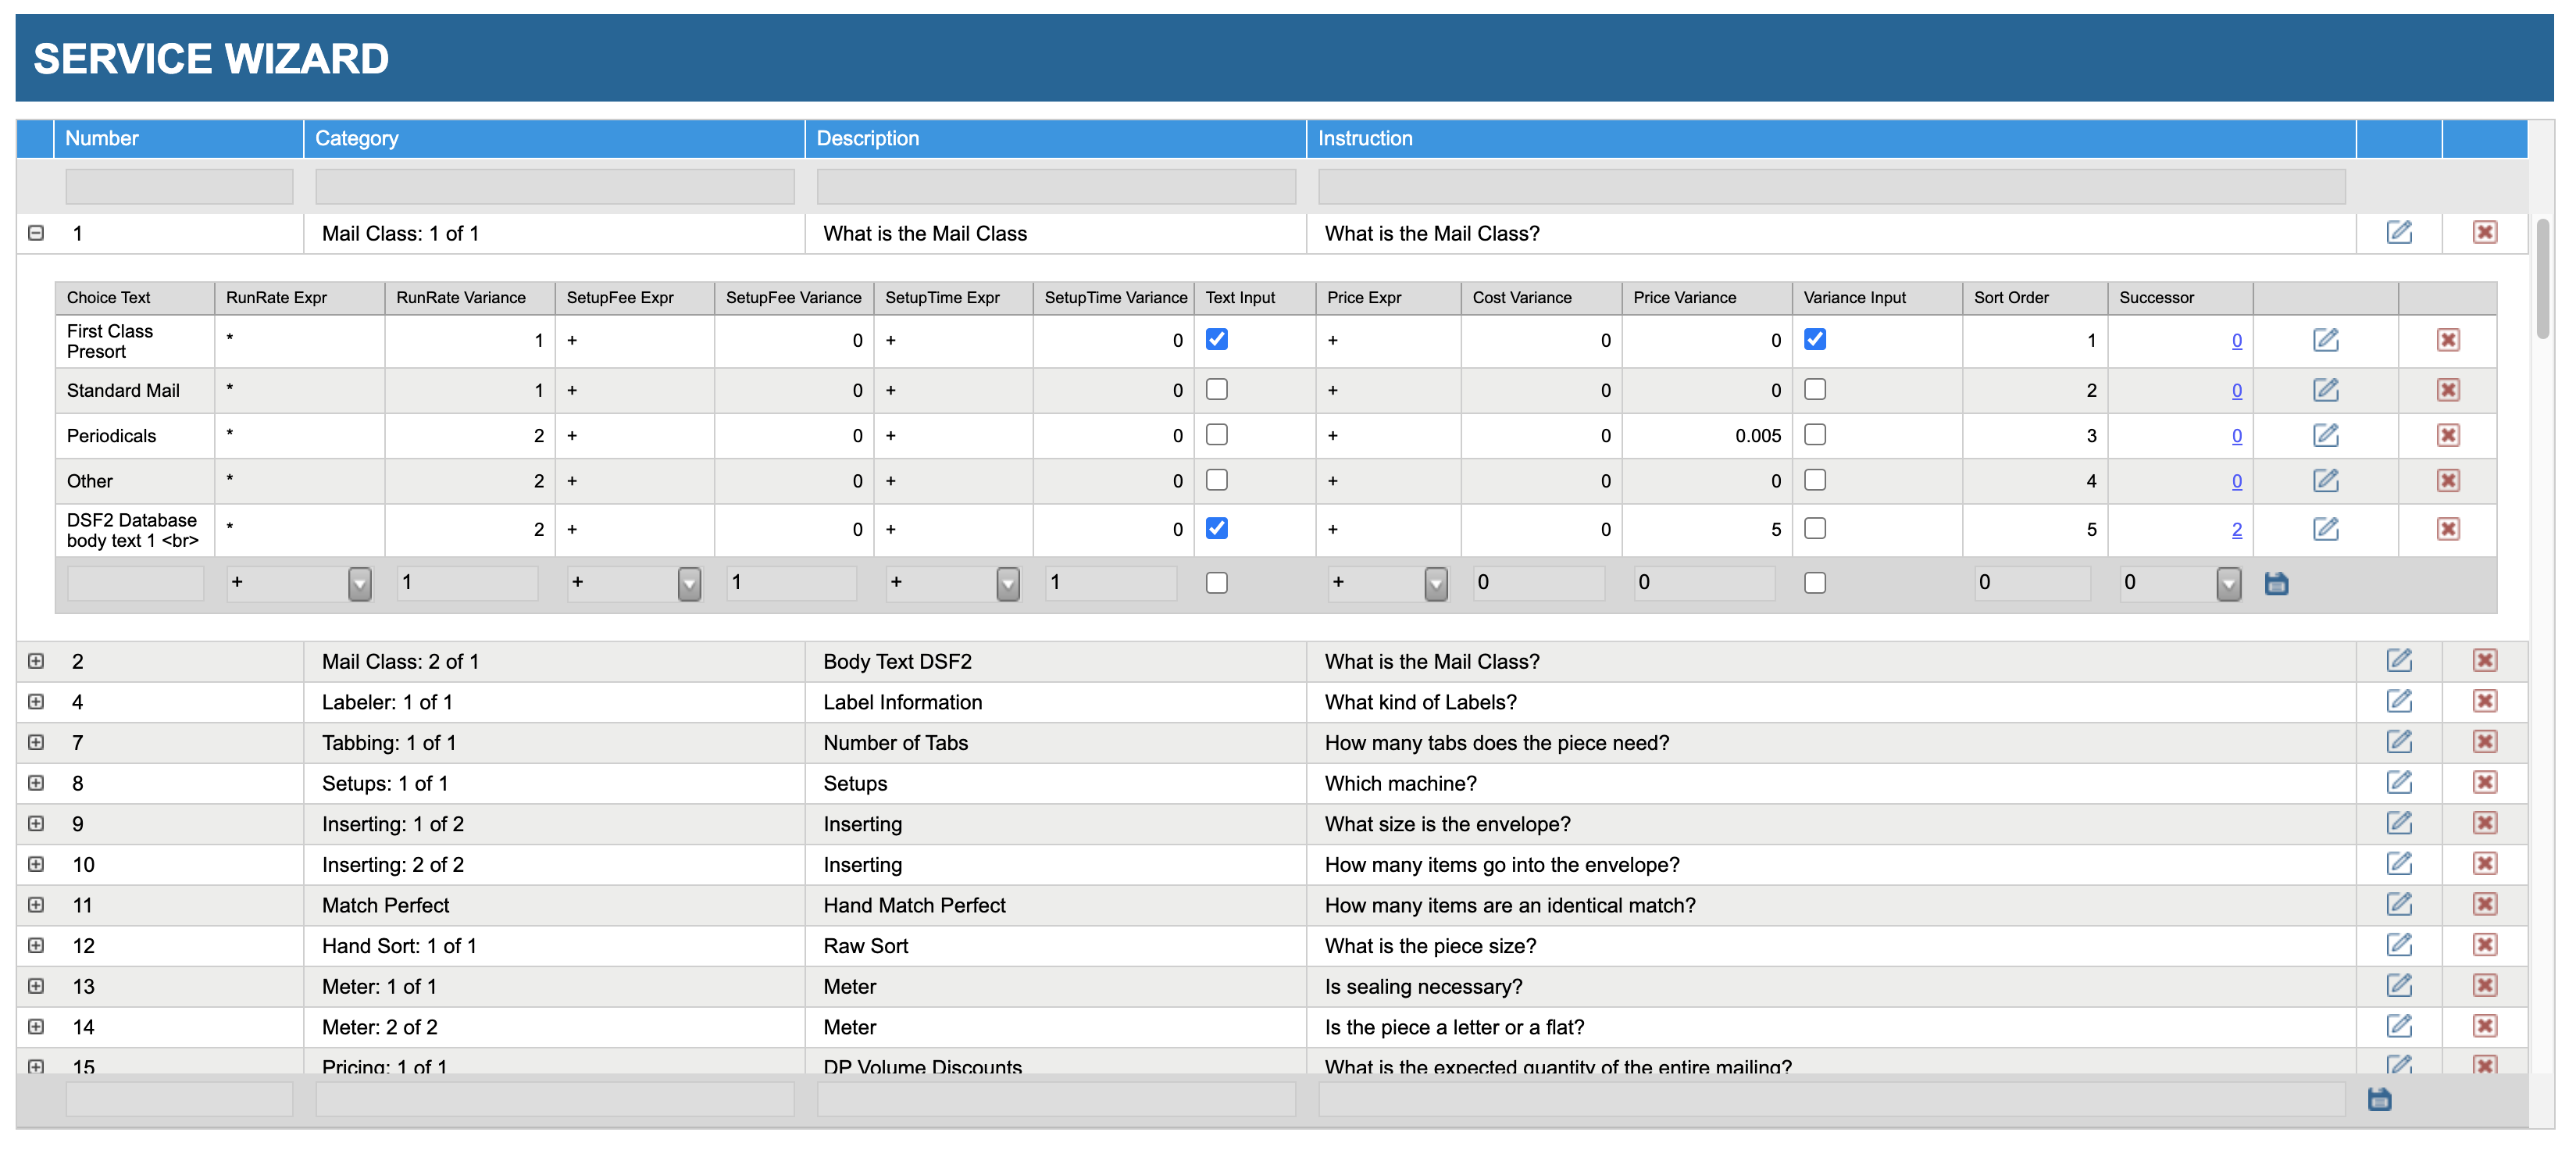2576x1150 pixels.
Task: Delete the Other choice row
Action: pyautogui.click(x=2448, y=481)
